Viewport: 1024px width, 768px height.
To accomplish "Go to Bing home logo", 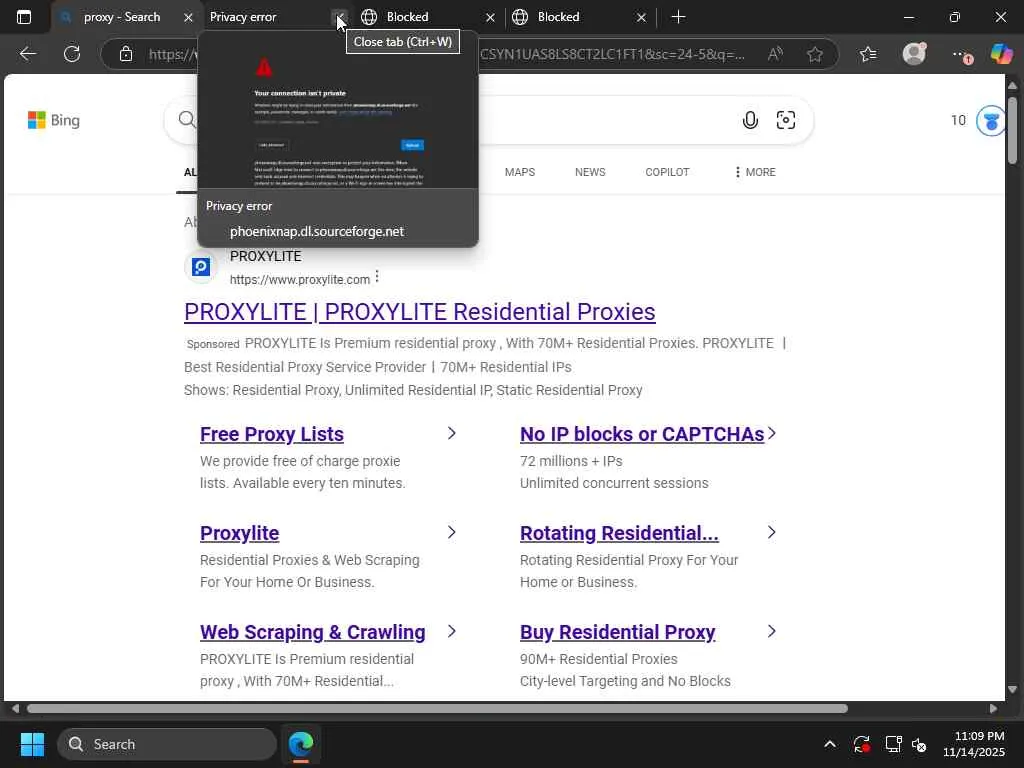I will tap(54, 120).
